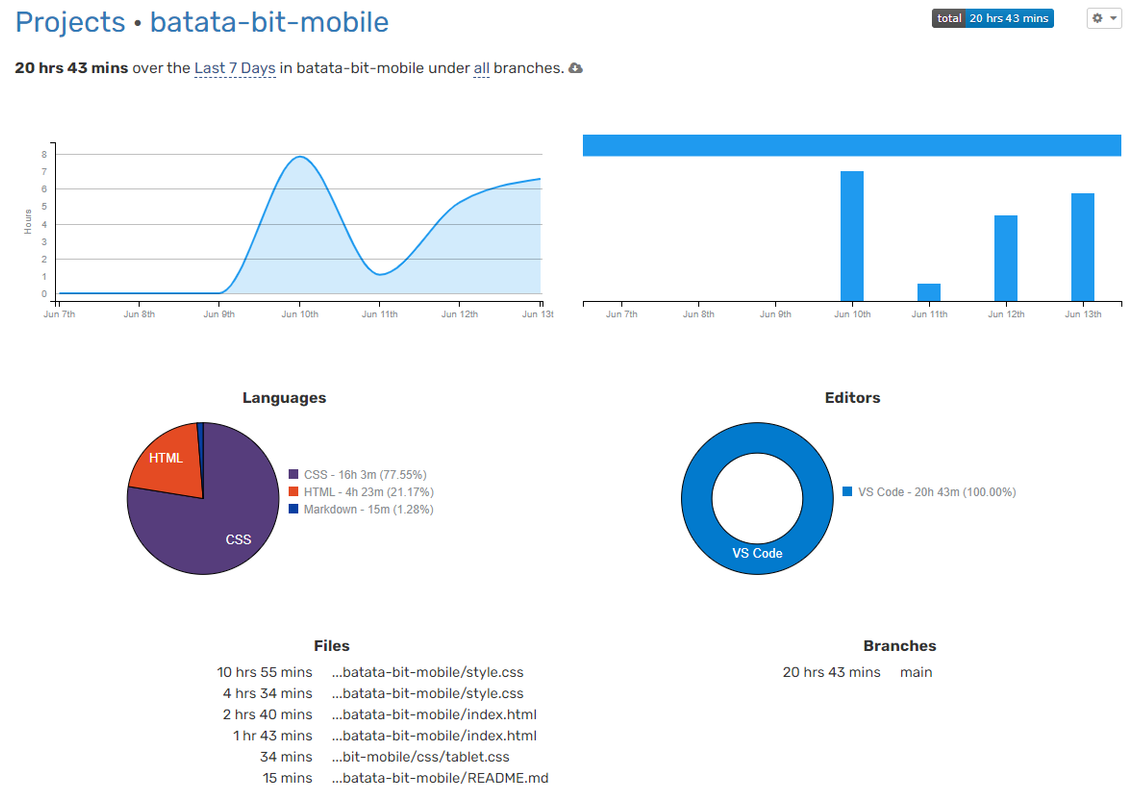1135x800 pixels.
Task: Click the cloud download icon
Action: [575, 68]
